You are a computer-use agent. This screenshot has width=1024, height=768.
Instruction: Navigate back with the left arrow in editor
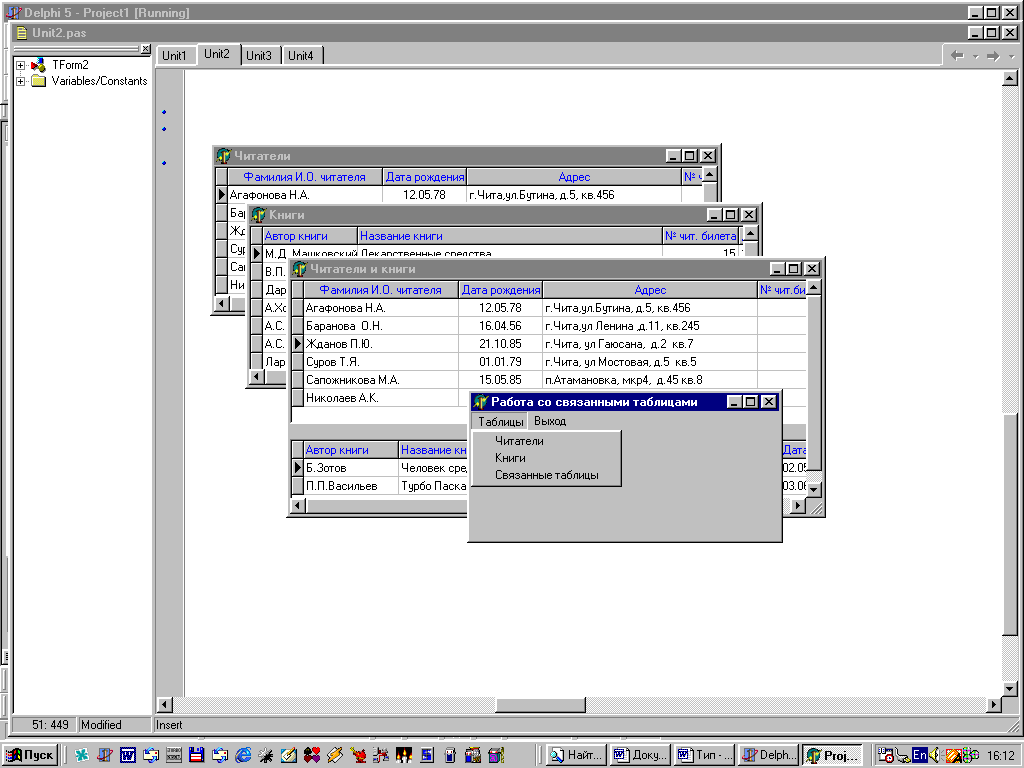point(957,56)
